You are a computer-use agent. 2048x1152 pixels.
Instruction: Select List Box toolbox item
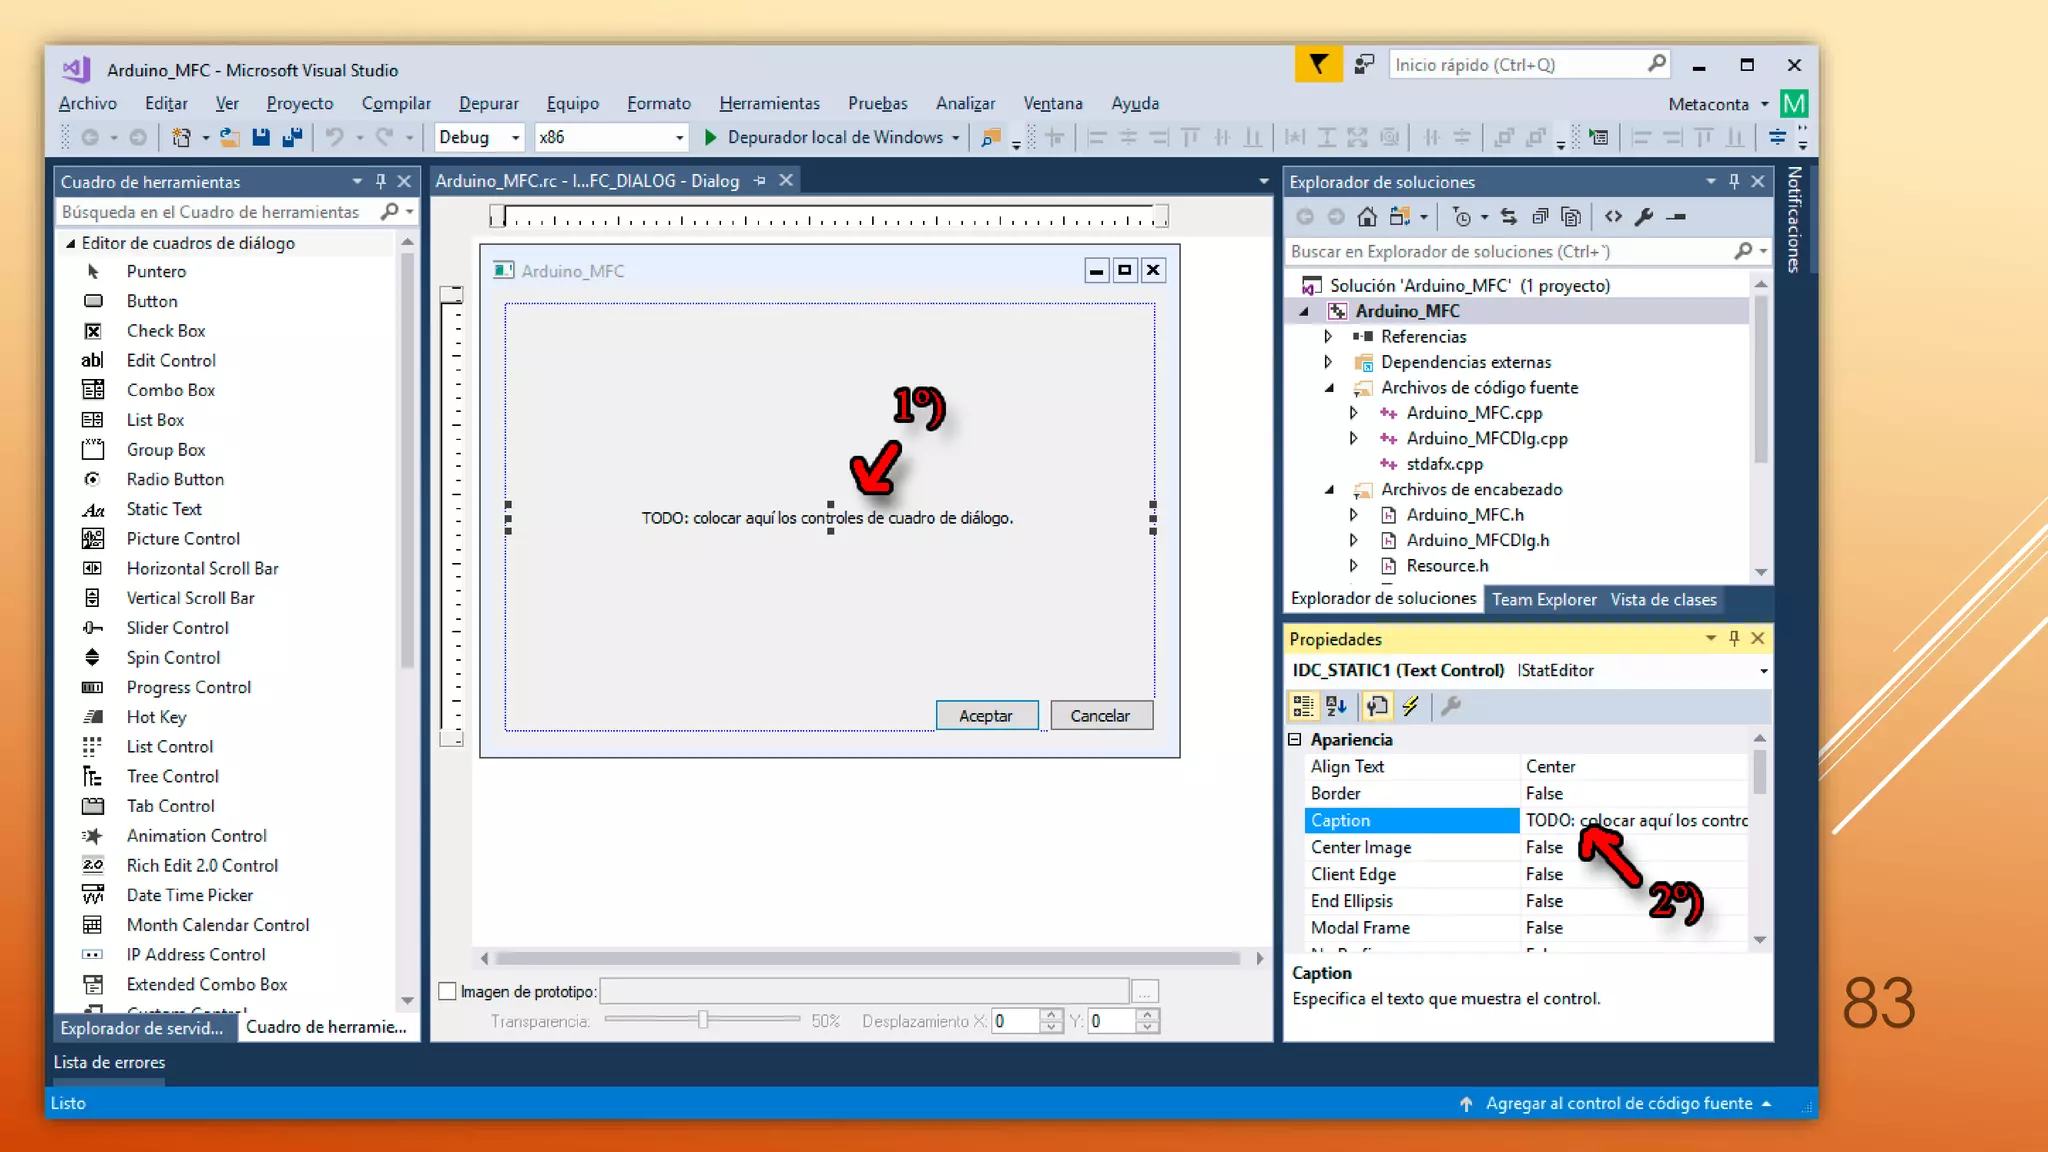point(155,420)
